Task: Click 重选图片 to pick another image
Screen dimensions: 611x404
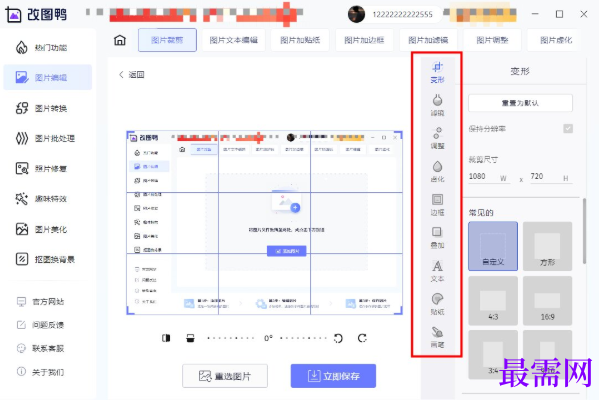Action: pos(225,376)
